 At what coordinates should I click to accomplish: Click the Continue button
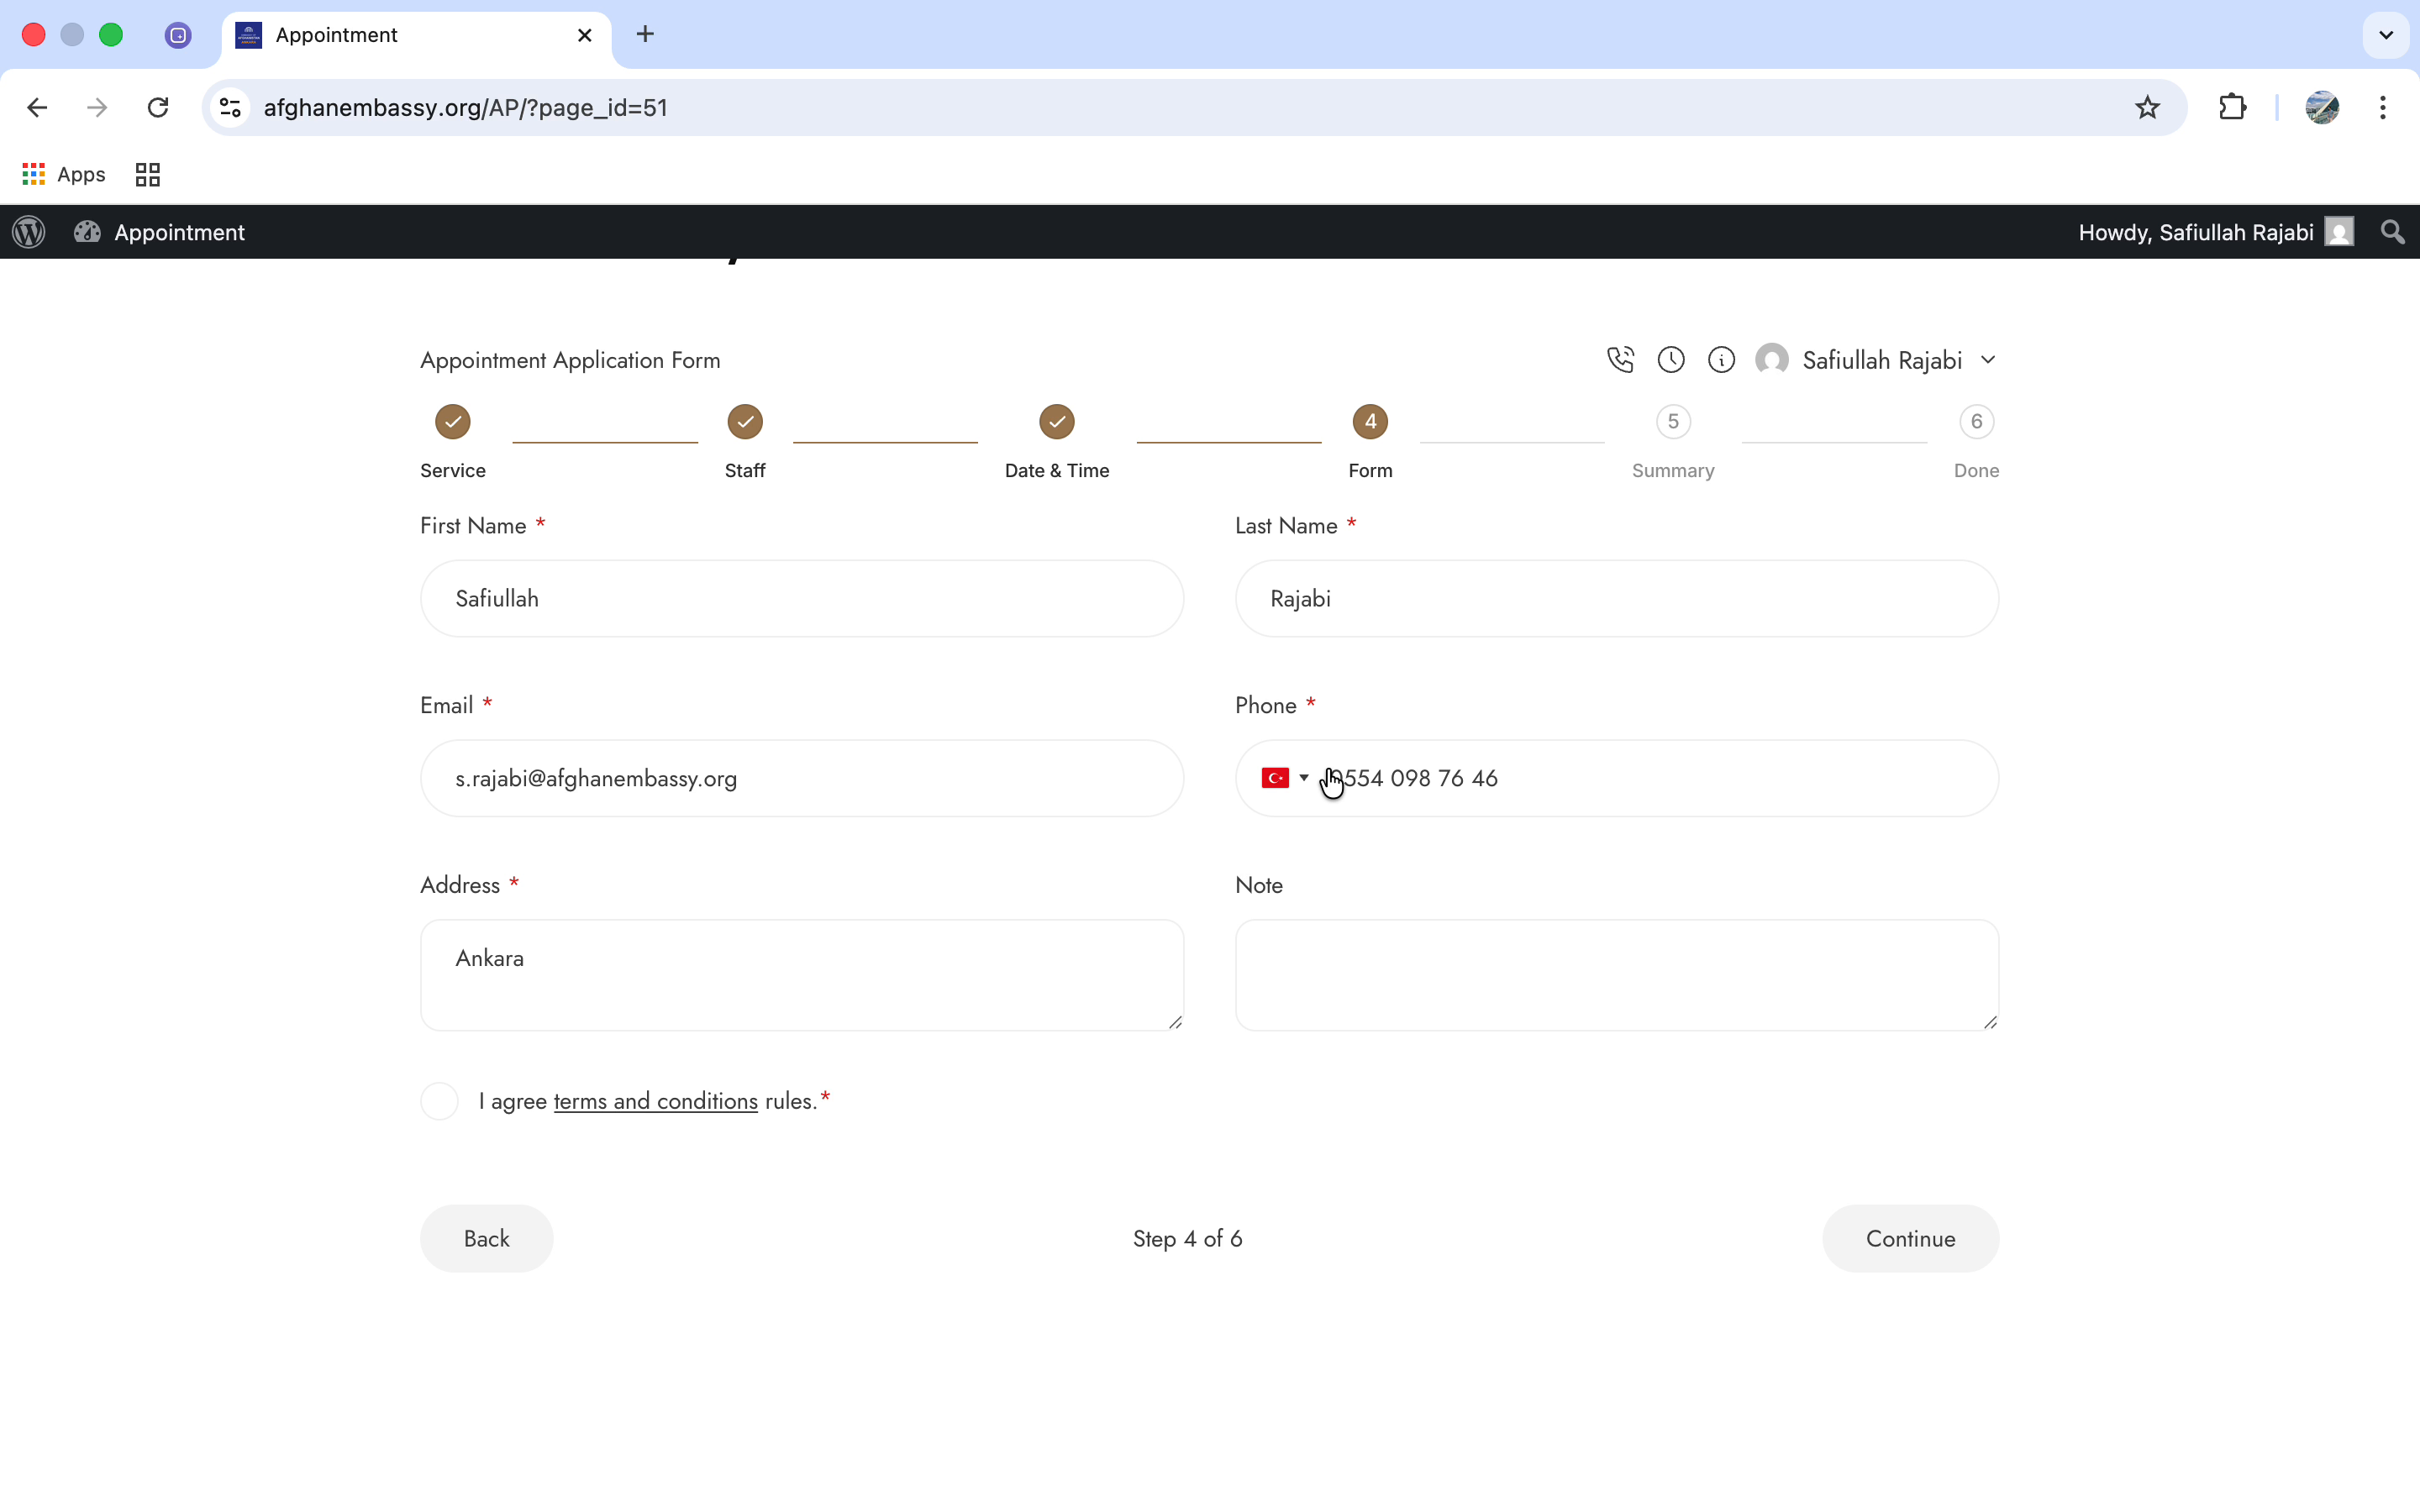pyautogui.click(x=1909, y=1238)
